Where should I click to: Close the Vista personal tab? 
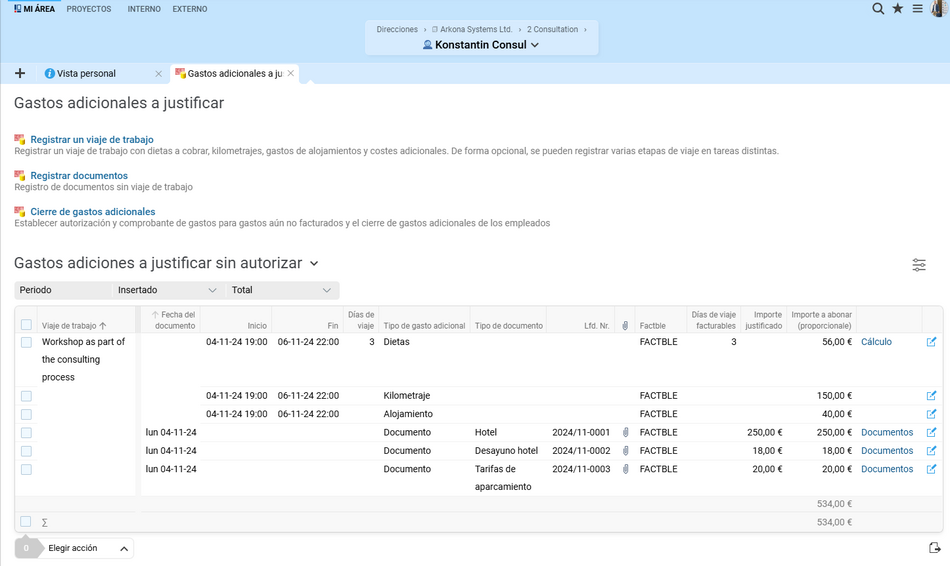(159, 73)
